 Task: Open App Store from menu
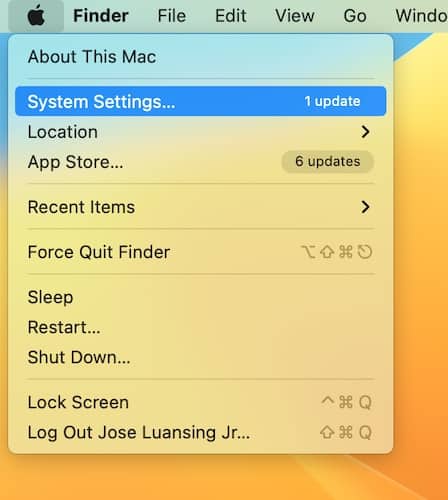click(x=200, y=162)
